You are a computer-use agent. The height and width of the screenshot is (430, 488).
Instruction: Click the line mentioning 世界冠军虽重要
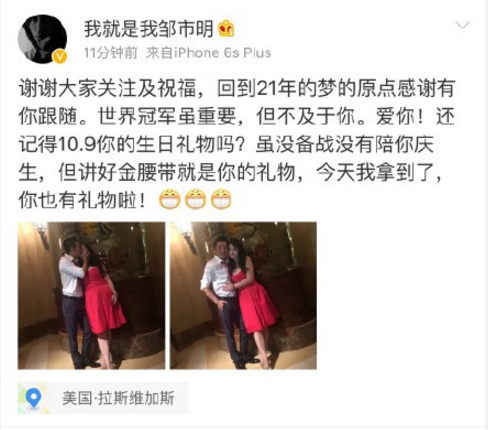[237, 117]
